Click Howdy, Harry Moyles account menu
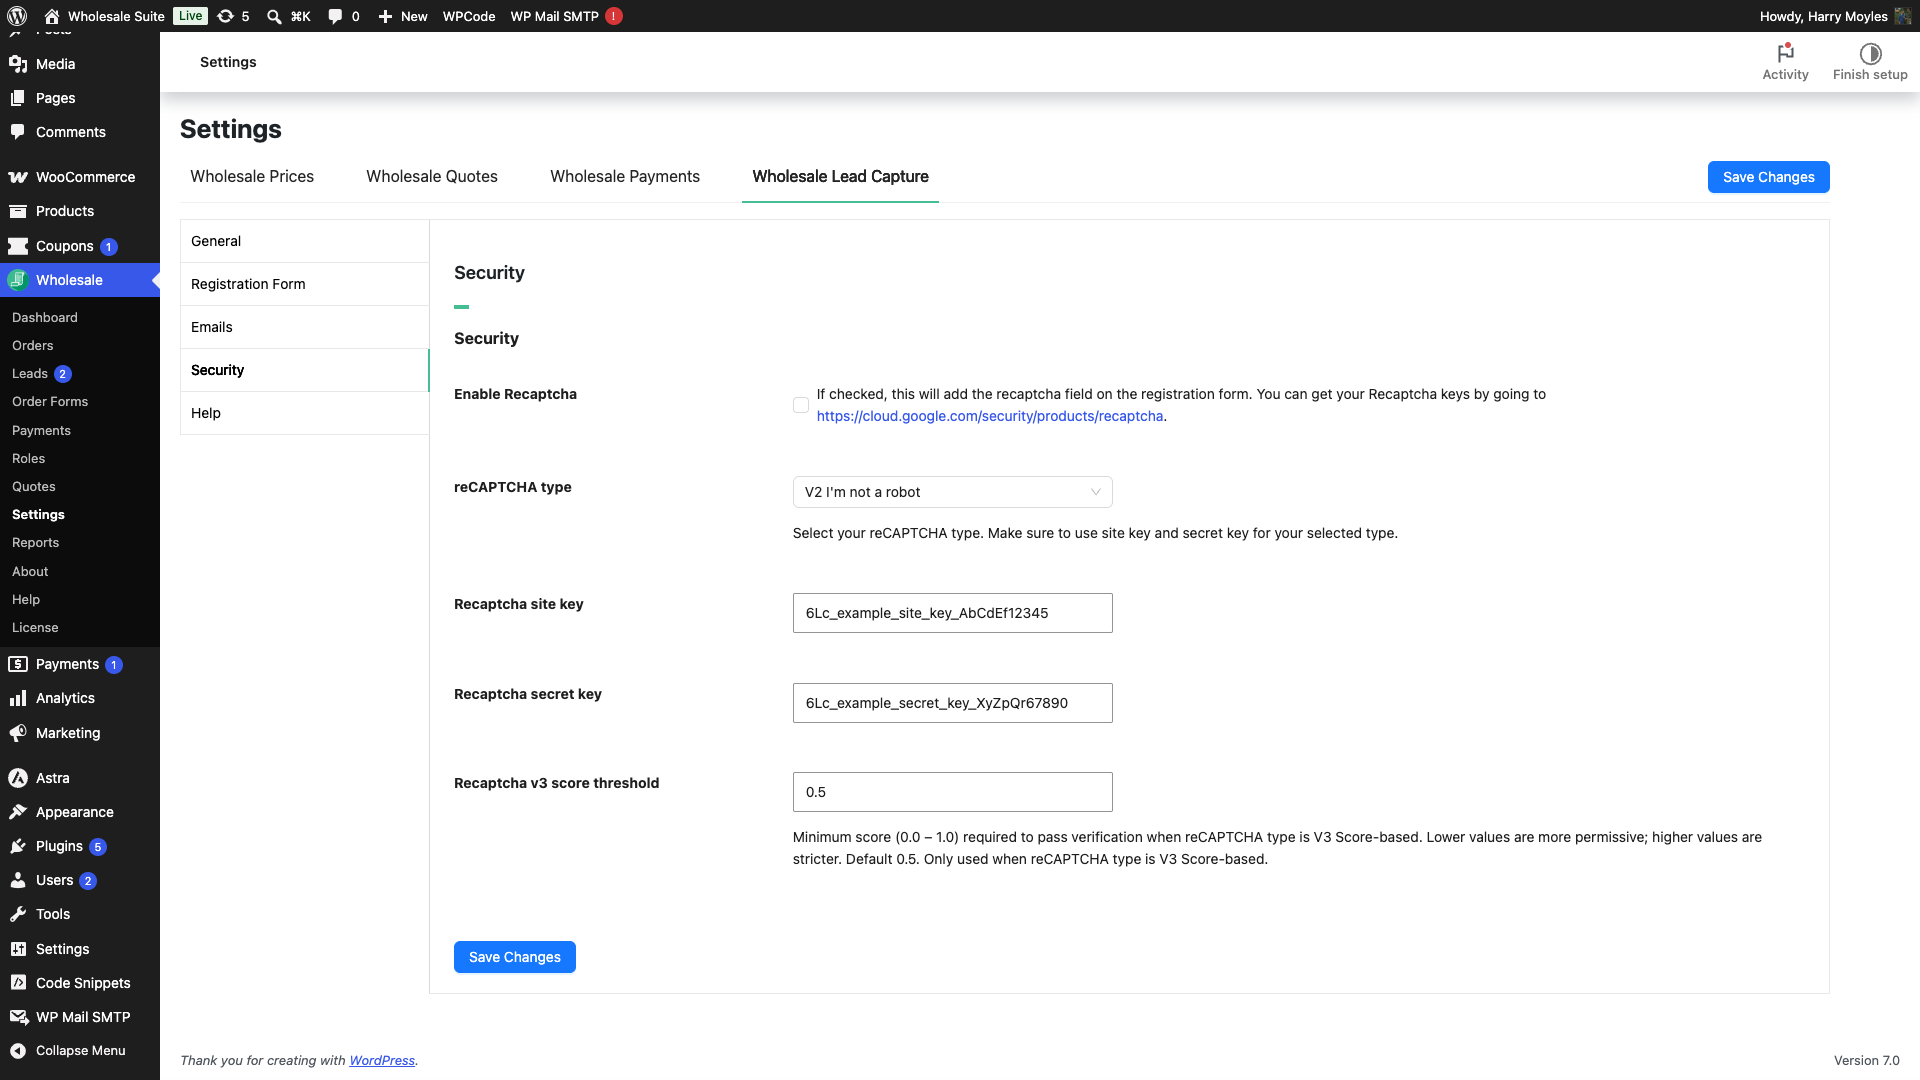Viewport: 1920px width, 1080px height. click(1834, 16)
